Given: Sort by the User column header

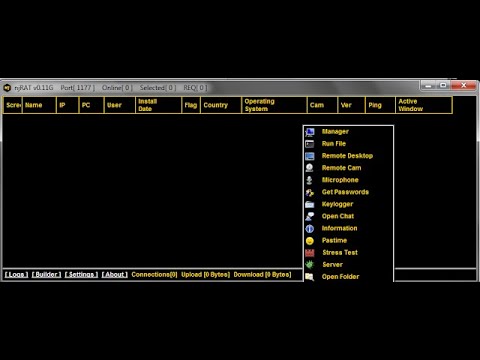Looking at the screenshot, I should tap(120, 105).
